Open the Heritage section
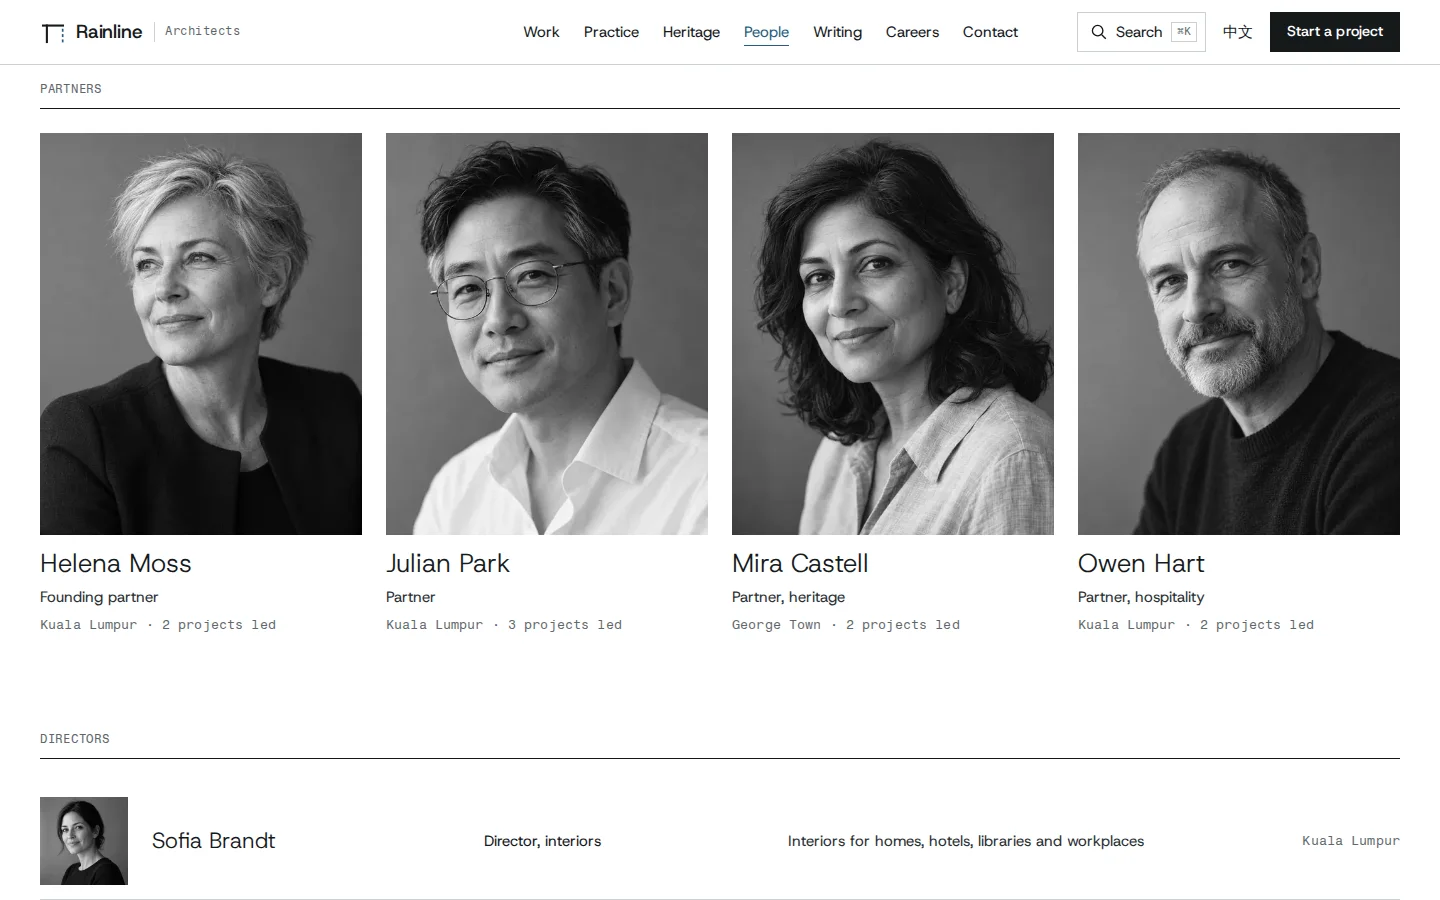Screen dimensions: 1440x900 [x=691, y=32]
